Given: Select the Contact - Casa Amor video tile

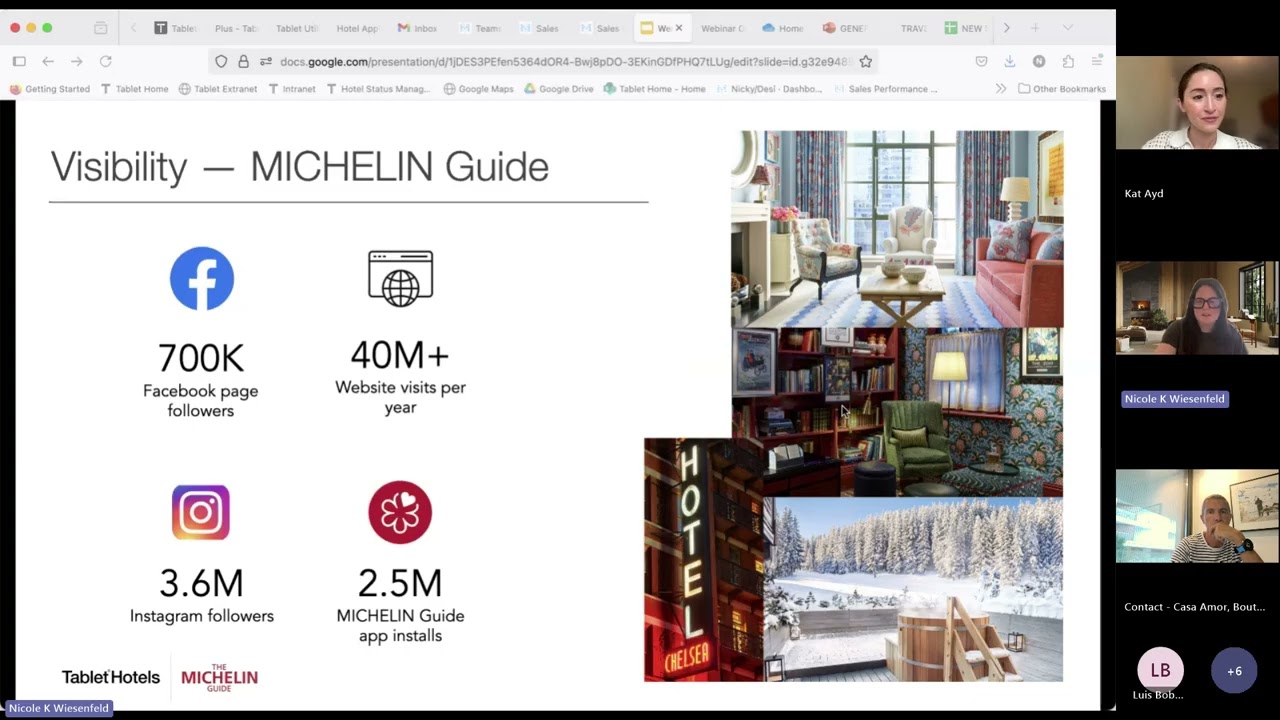Looking at the screenshot, I should tap(1197, 517).
